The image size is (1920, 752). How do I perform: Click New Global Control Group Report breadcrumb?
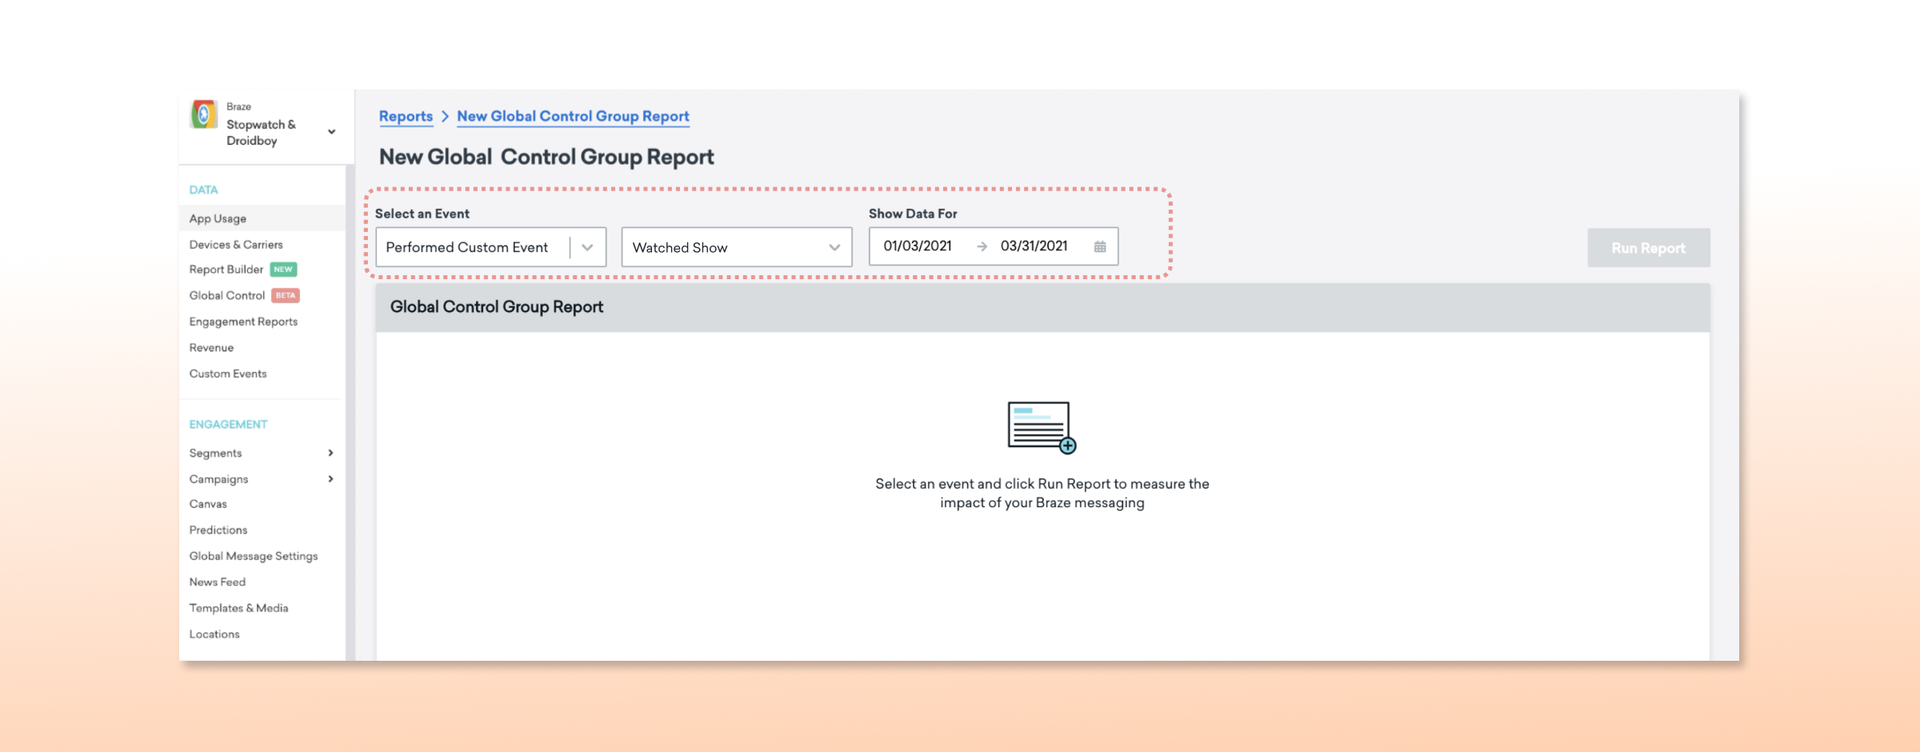(x=573, y=116)
